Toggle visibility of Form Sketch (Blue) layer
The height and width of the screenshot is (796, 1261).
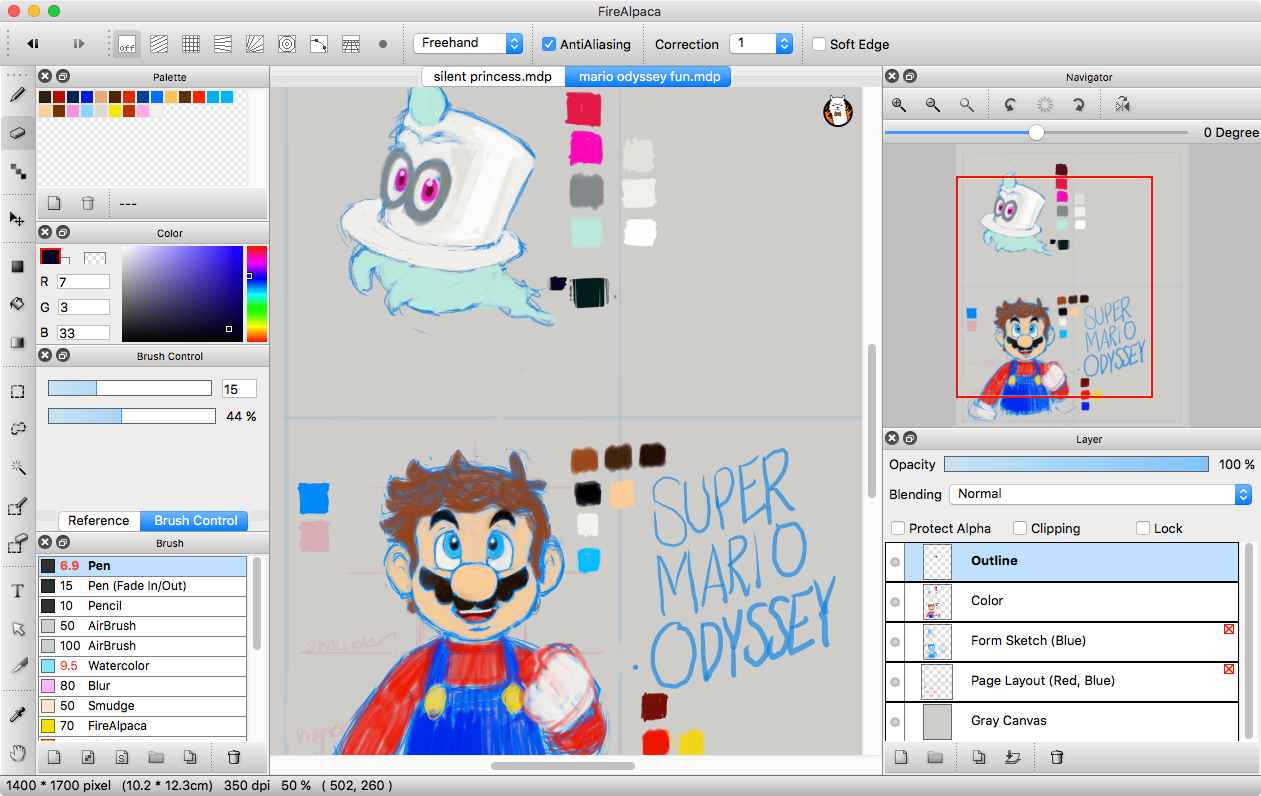pos(895,642)
